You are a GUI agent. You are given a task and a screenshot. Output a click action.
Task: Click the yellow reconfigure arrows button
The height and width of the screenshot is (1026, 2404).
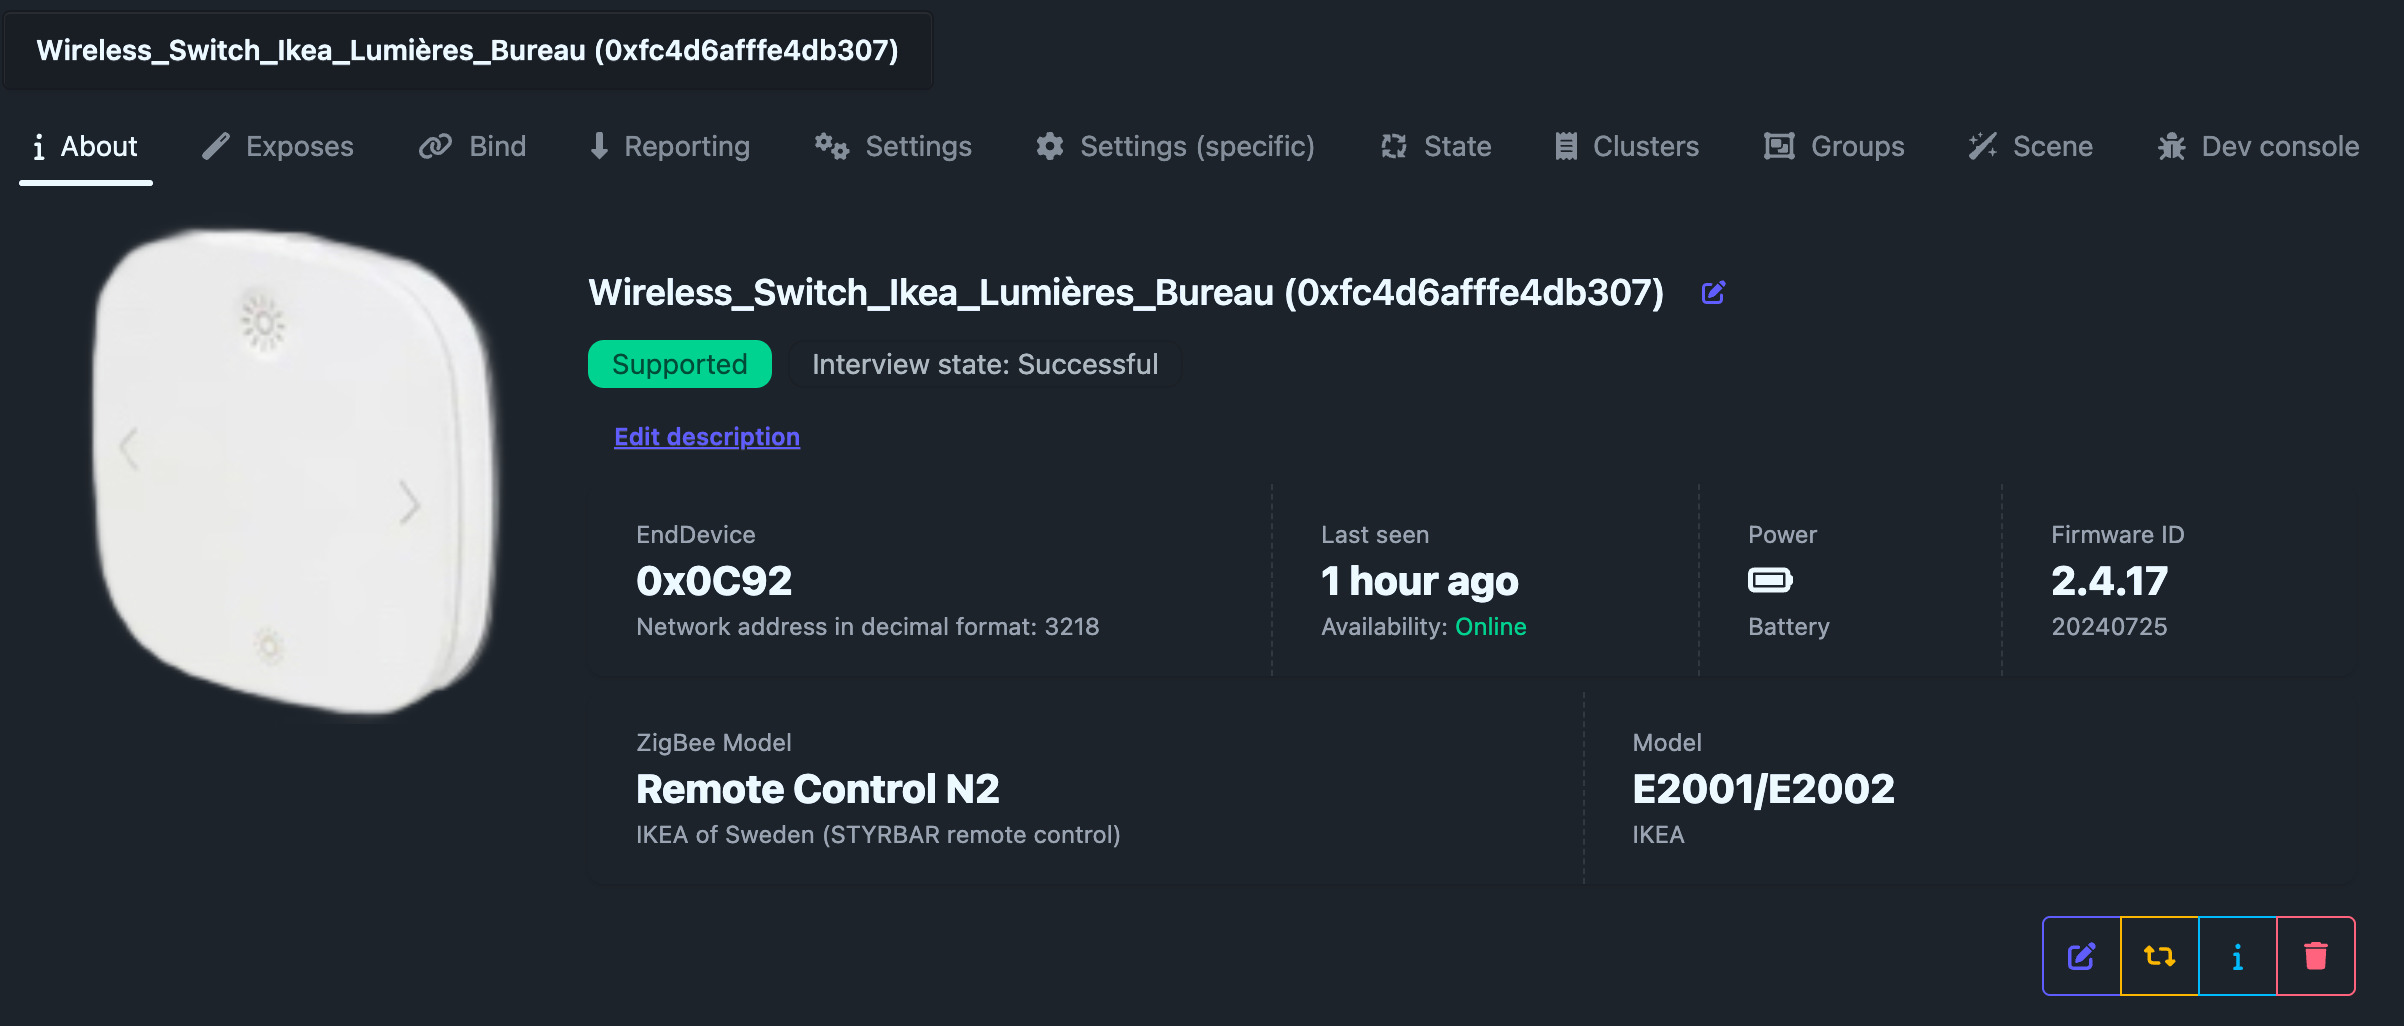(x=2159, y=956)
